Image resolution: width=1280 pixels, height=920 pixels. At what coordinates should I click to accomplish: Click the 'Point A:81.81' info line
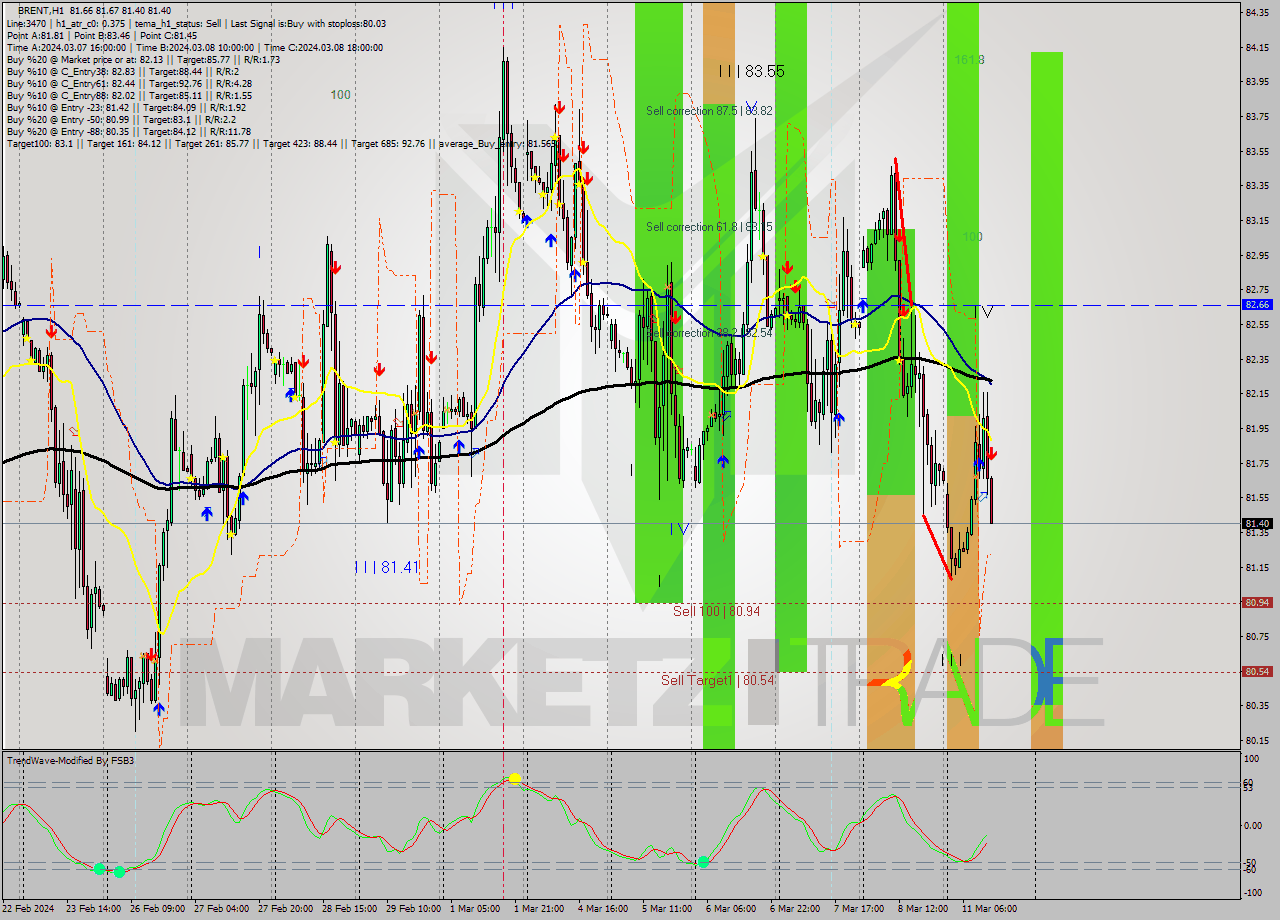[x=101, y=35]
